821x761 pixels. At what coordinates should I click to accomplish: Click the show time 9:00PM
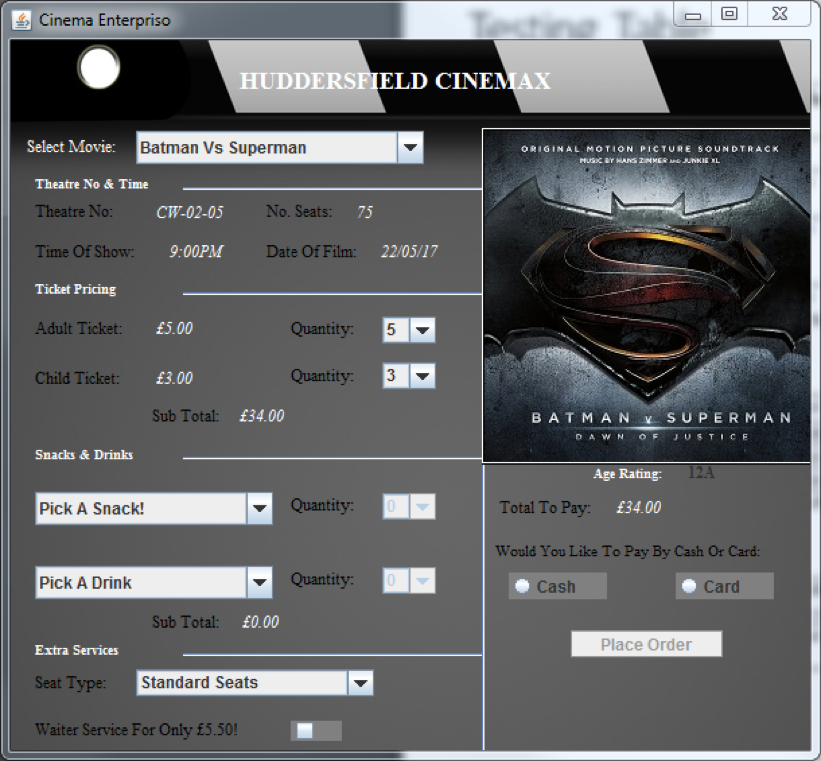[x=196, y=251]
